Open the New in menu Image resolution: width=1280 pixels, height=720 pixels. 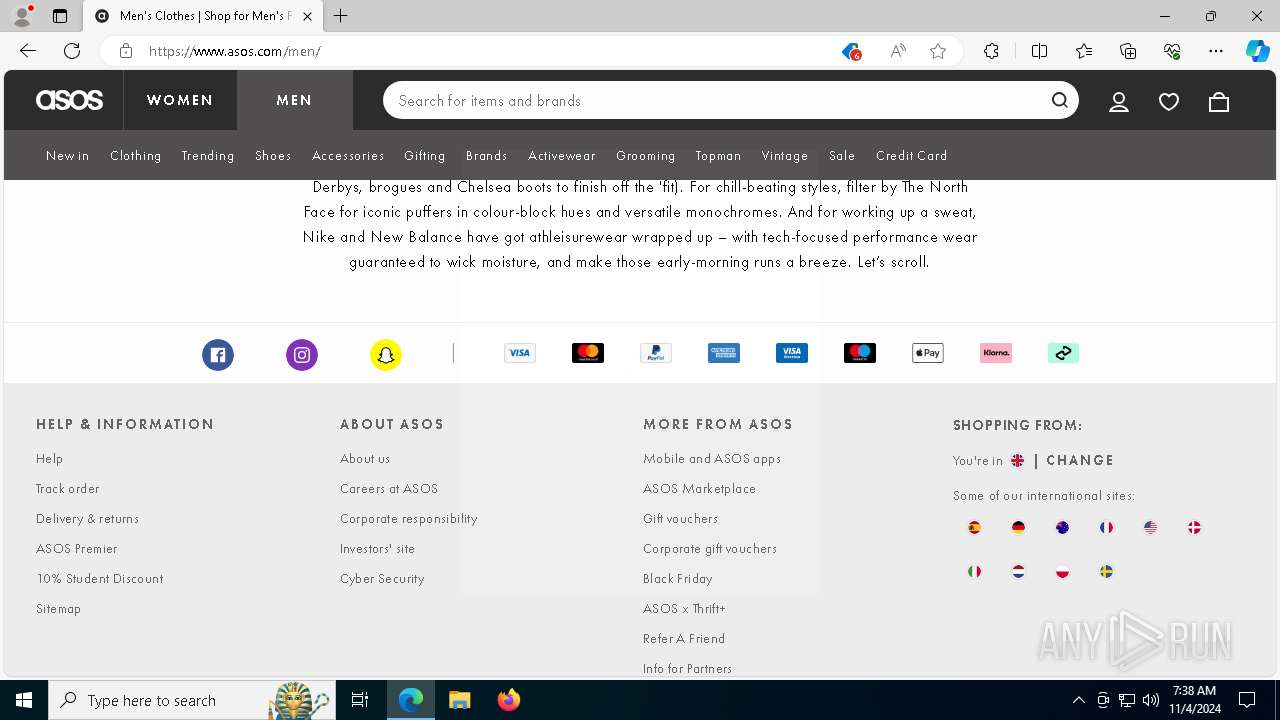click(x=67, y=156)
